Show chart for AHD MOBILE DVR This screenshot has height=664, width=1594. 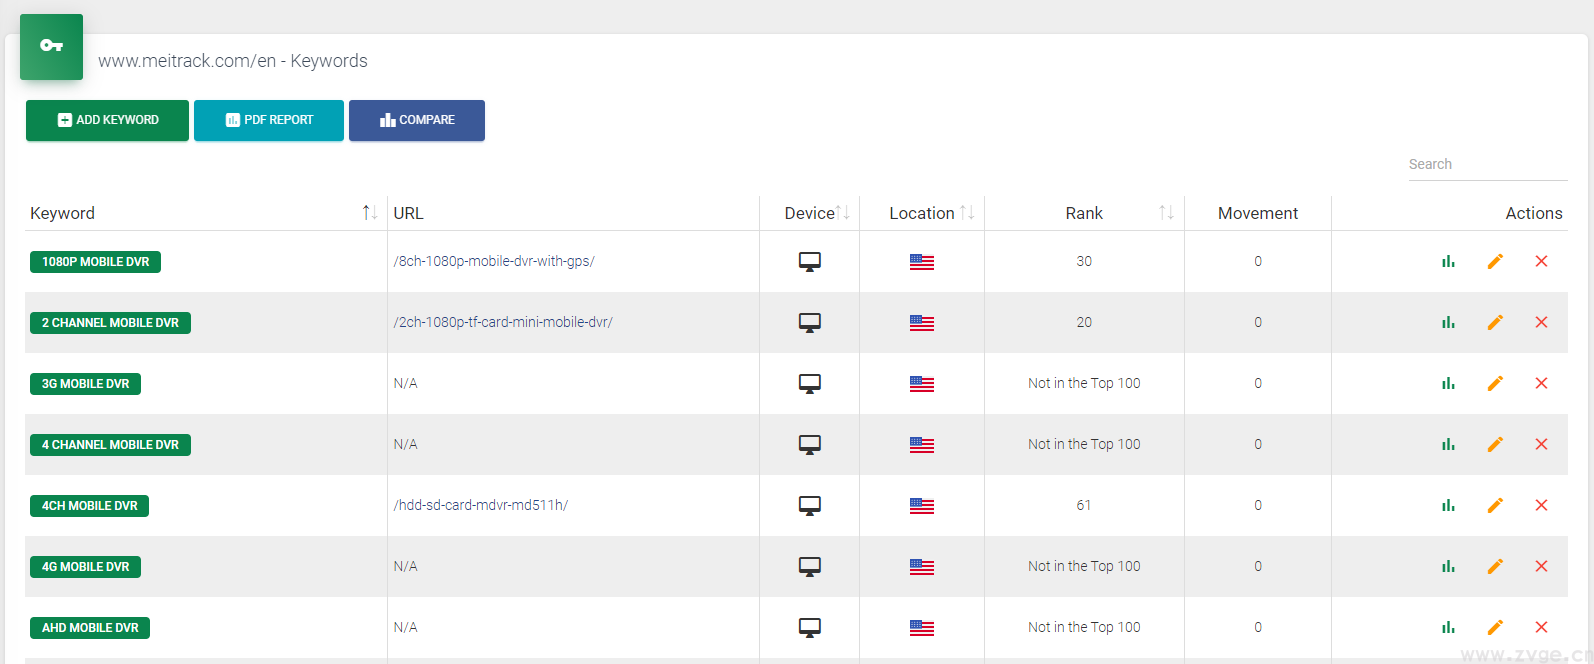pyautogui.click(x=1448, y=628)
